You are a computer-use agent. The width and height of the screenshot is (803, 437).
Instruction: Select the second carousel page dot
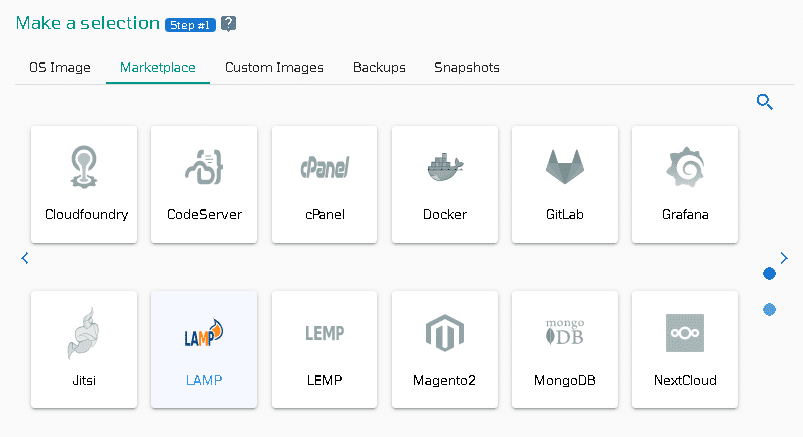(769, 309)
